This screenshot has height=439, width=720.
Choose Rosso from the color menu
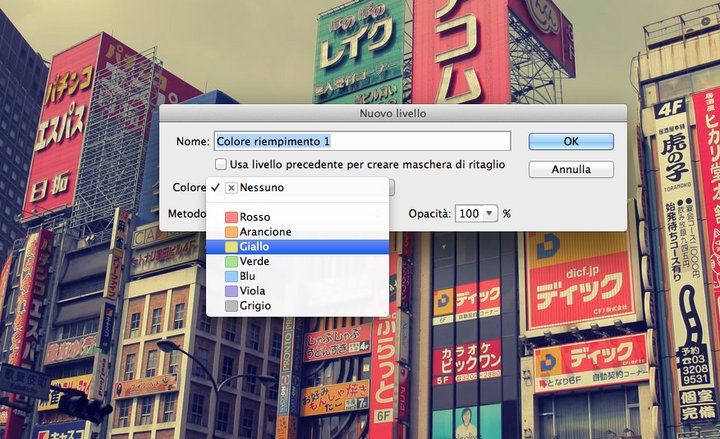pos(298,217)
